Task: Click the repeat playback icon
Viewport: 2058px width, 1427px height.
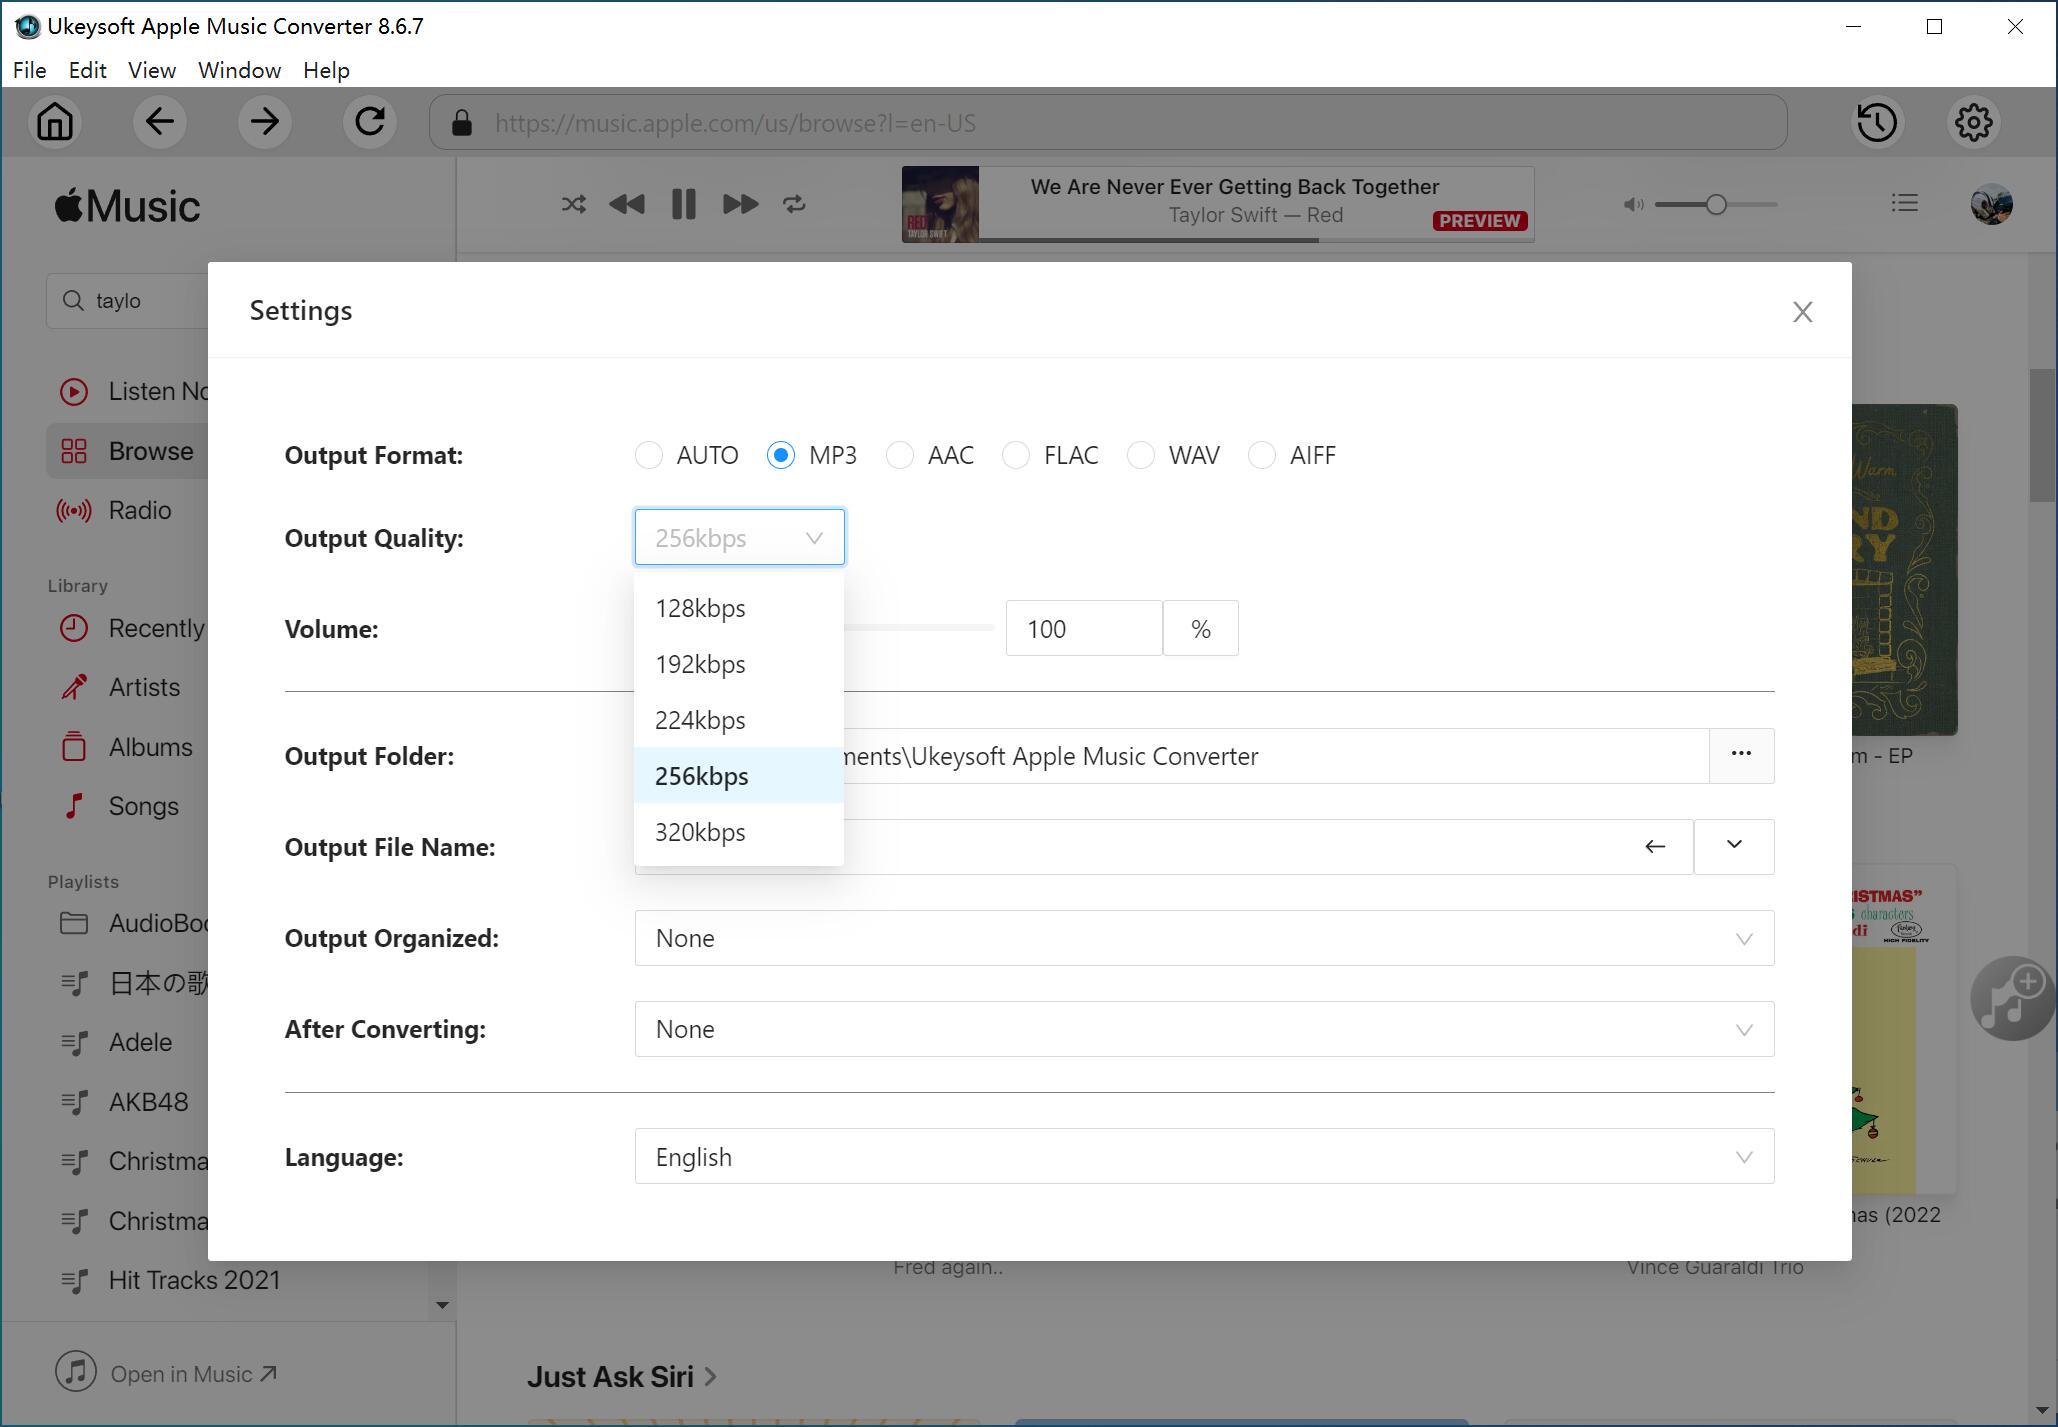Action: [796, 203]
